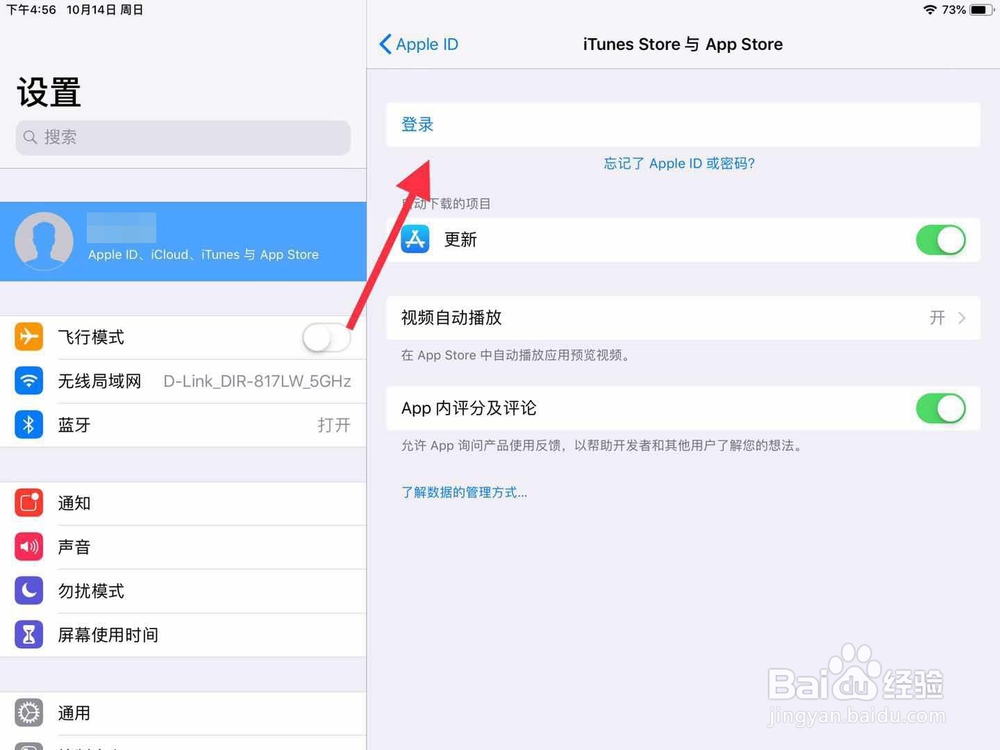Image resolution: width=1000 pixels, height=750 pixels.
Task: Tap the back chevron next to Apple ID
Action: pyautogui.click(x=385, y=44)
